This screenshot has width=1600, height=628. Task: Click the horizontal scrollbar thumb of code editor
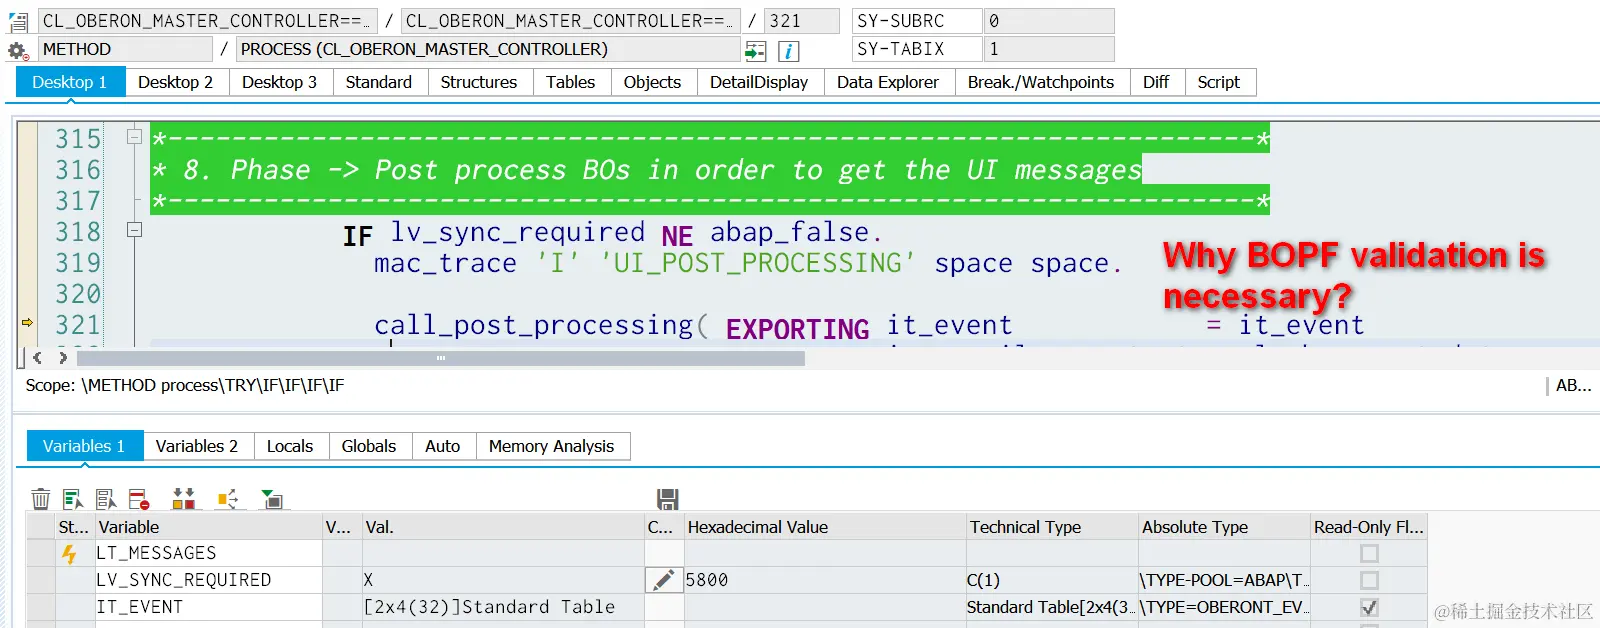(x=441, y=357)
